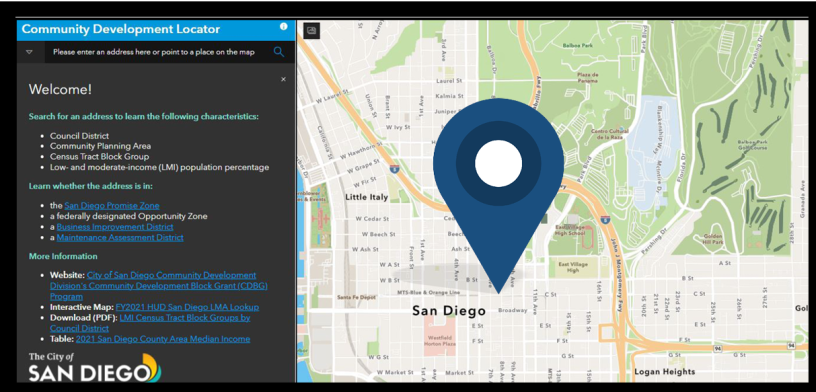The height and width of the screenshot is (392, 816).
Task: Click the info icon in Community Development Locator header
Action: 284,27
